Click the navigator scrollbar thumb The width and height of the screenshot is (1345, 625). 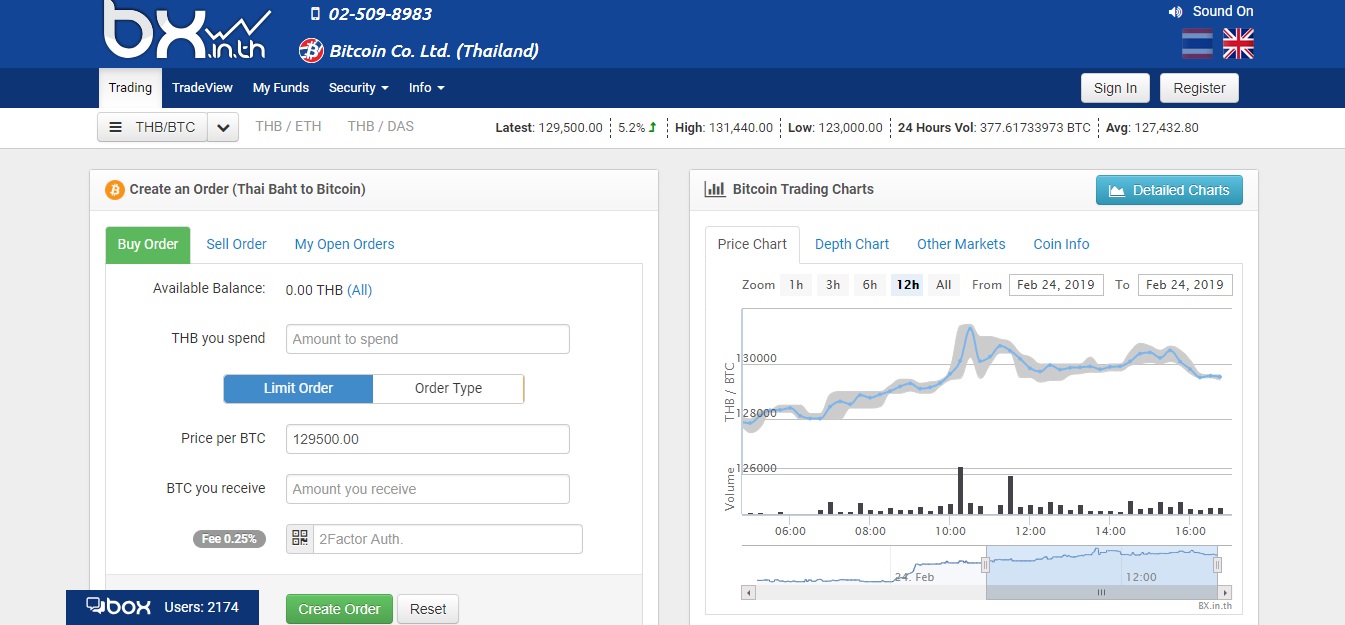(x=1101, y=593)
